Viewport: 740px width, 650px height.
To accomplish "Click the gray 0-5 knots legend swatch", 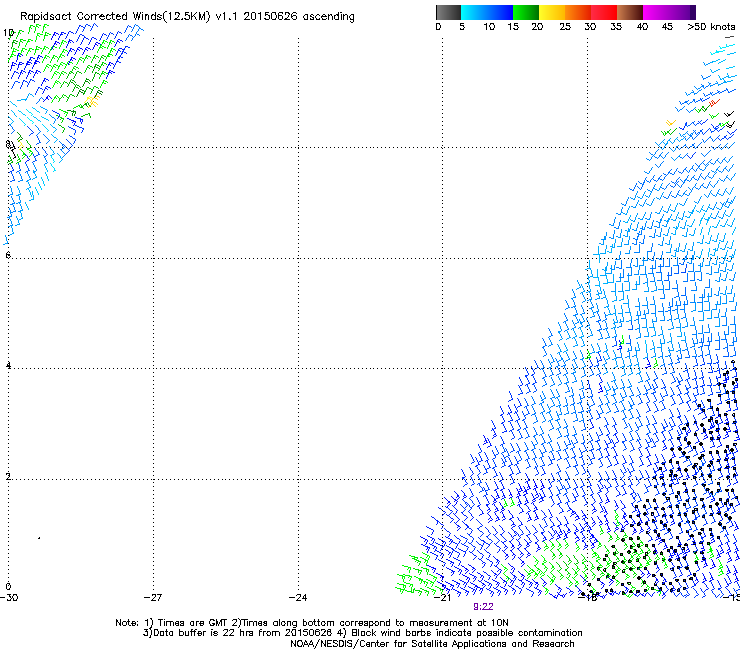I will (448, 12).
